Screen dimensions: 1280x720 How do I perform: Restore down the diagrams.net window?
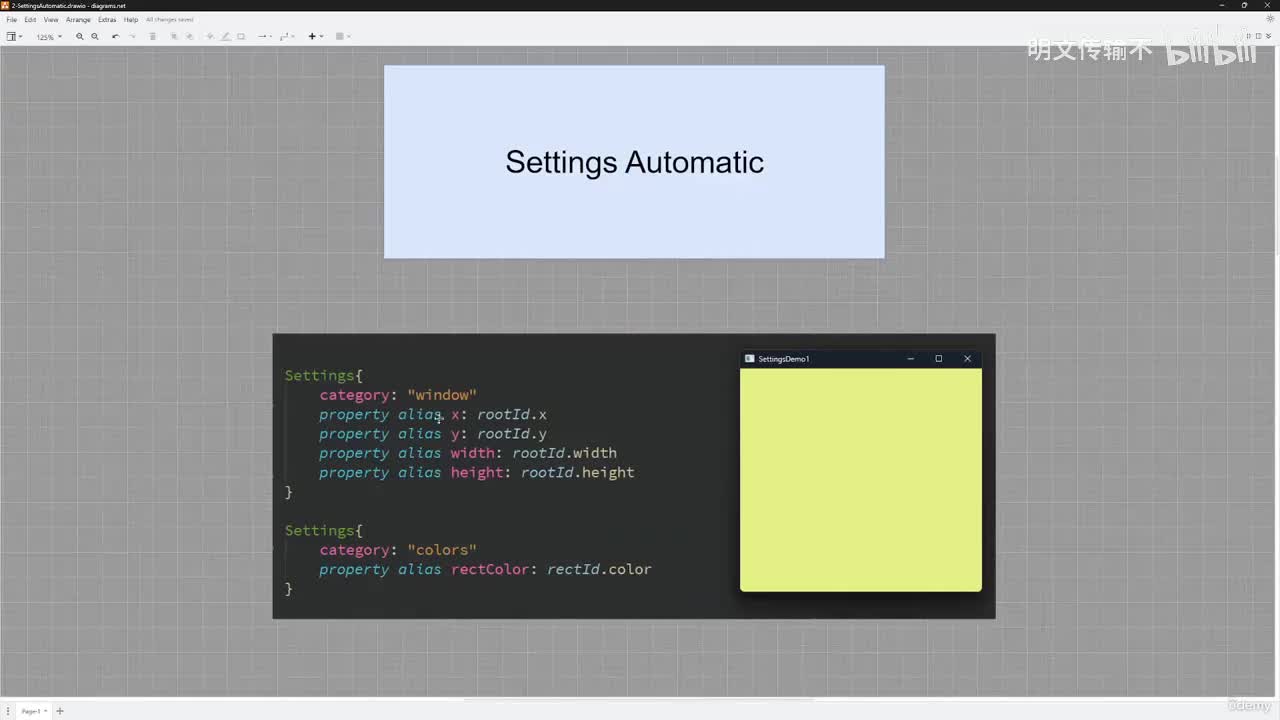pyautogui.click(x=1245, y=5)
